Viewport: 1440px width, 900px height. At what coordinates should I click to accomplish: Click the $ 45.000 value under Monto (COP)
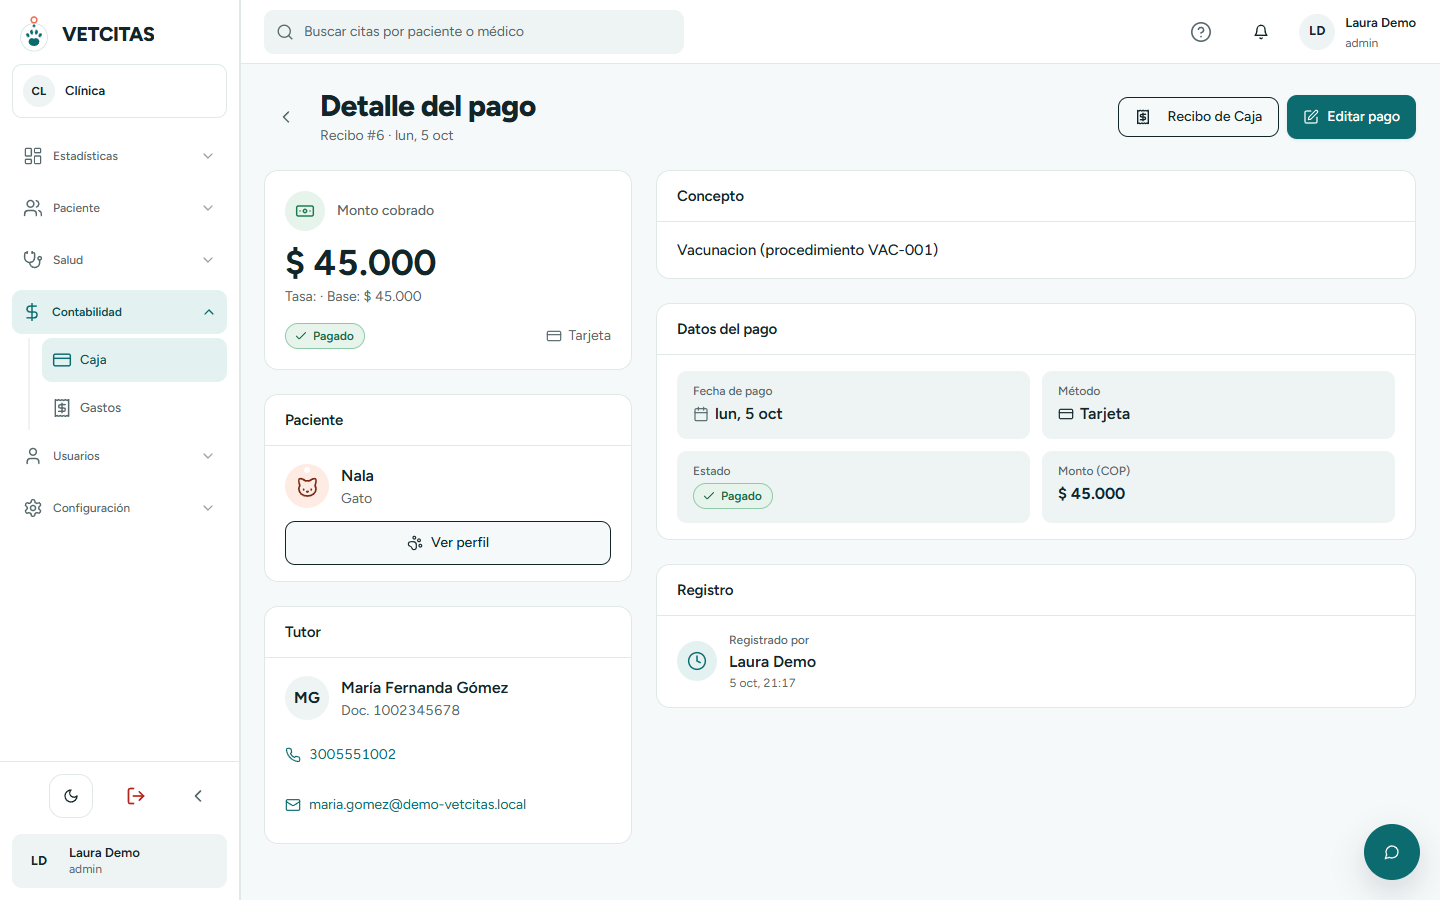tap(1091, 494)
